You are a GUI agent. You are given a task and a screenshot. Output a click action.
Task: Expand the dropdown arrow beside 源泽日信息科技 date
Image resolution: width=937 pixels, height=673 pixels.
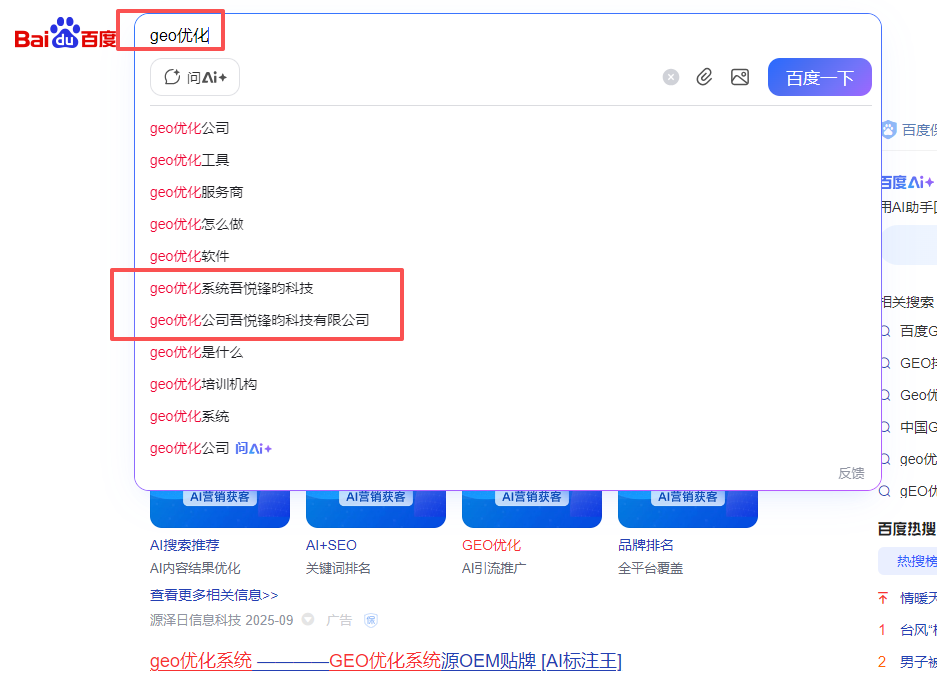[x=308, y=620]
